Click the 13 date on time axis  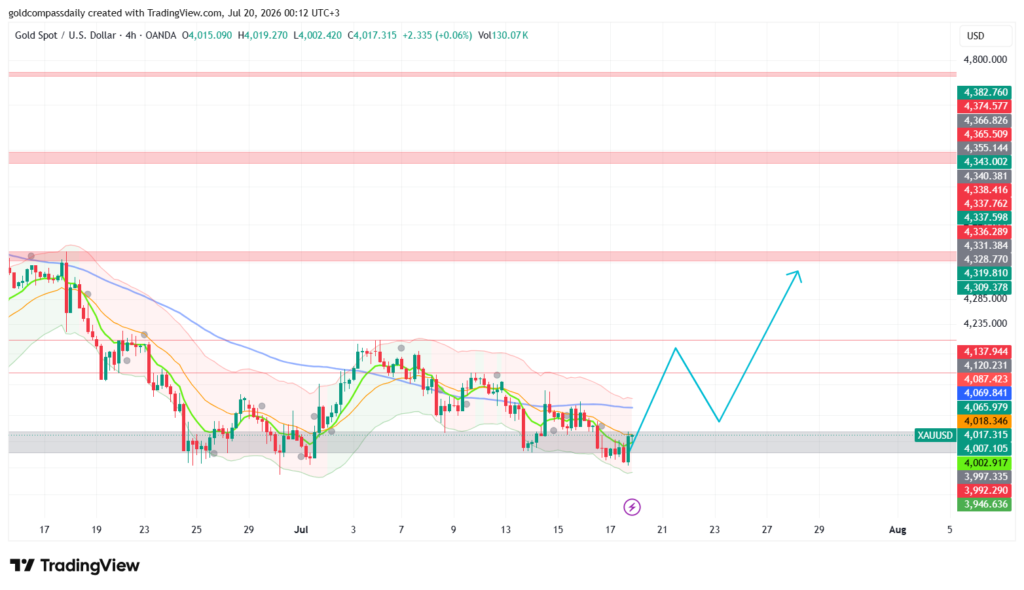[505, 530]
